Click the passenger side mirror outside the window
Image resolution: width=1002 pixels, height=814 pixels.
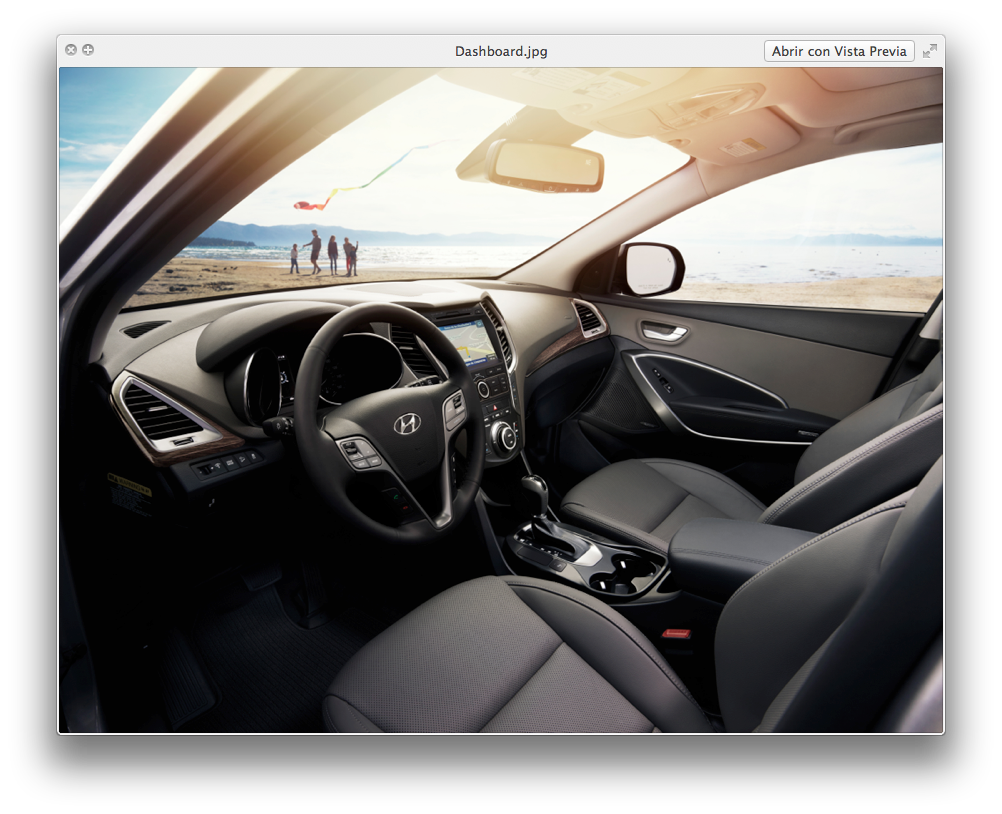651,268
